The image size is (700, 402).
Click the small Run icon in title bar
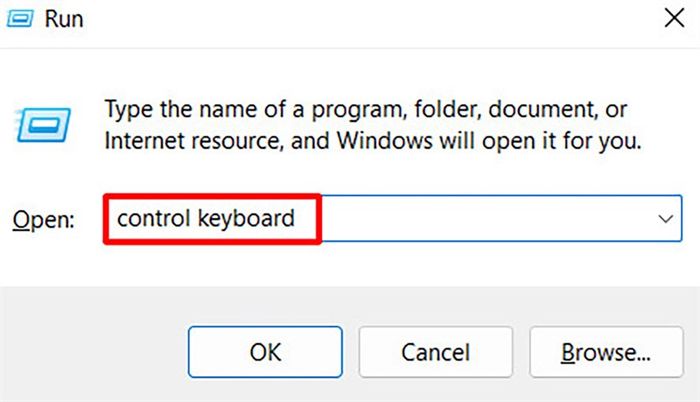point(20,19)
